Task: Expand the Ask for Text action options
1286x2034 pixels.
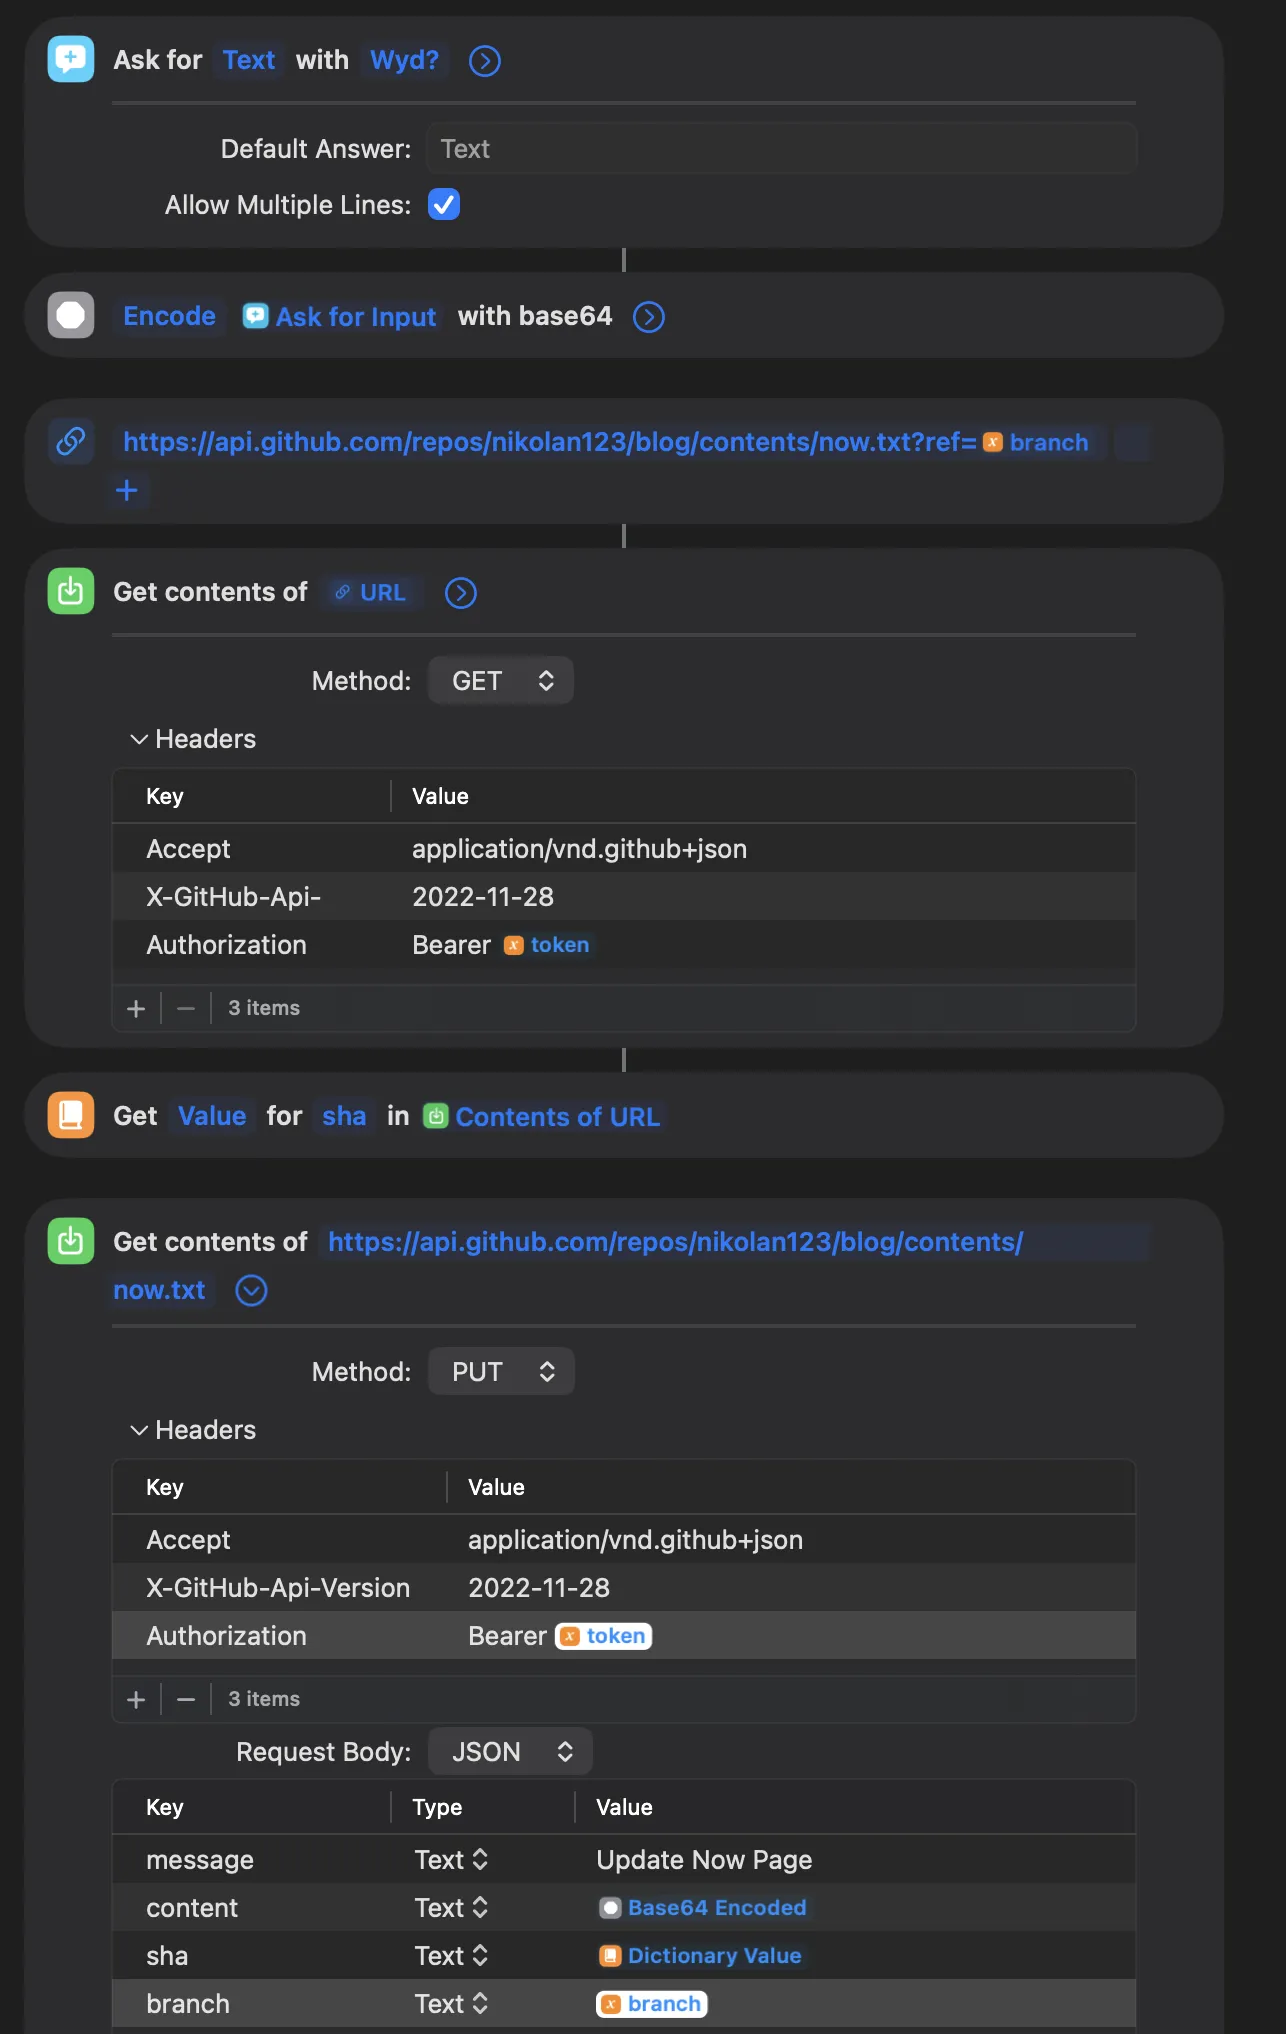Action: pyautogui.click(x=485, y=61)
